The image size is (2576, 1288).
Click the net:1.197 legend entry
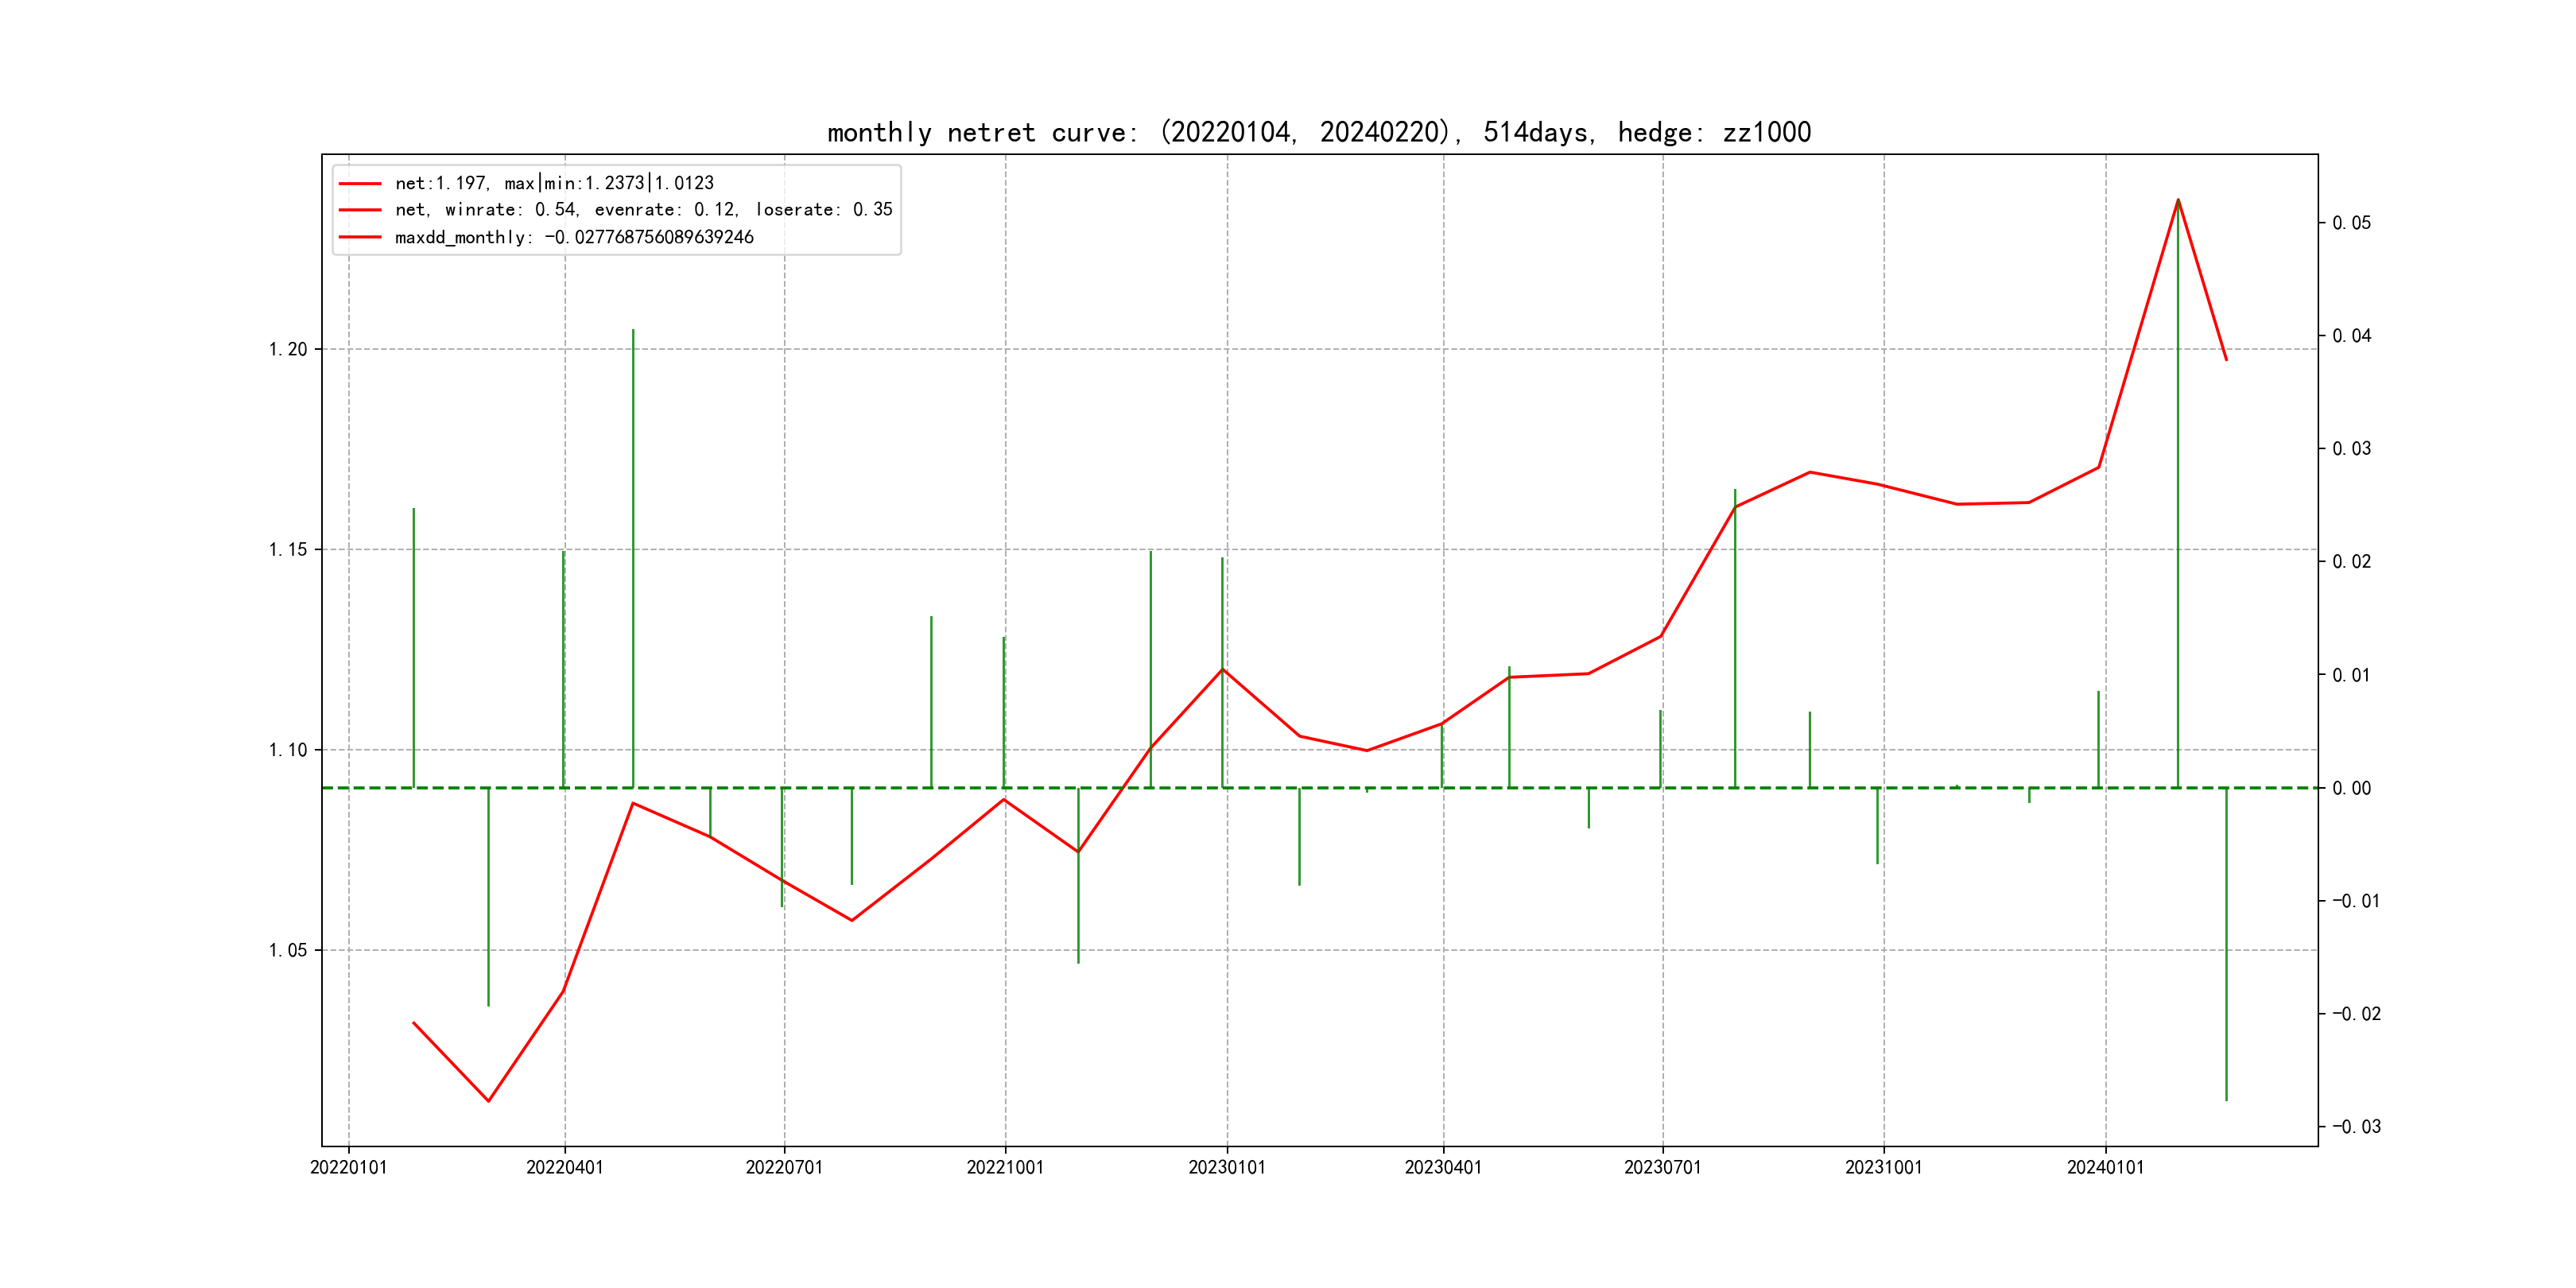click(554, 183)
